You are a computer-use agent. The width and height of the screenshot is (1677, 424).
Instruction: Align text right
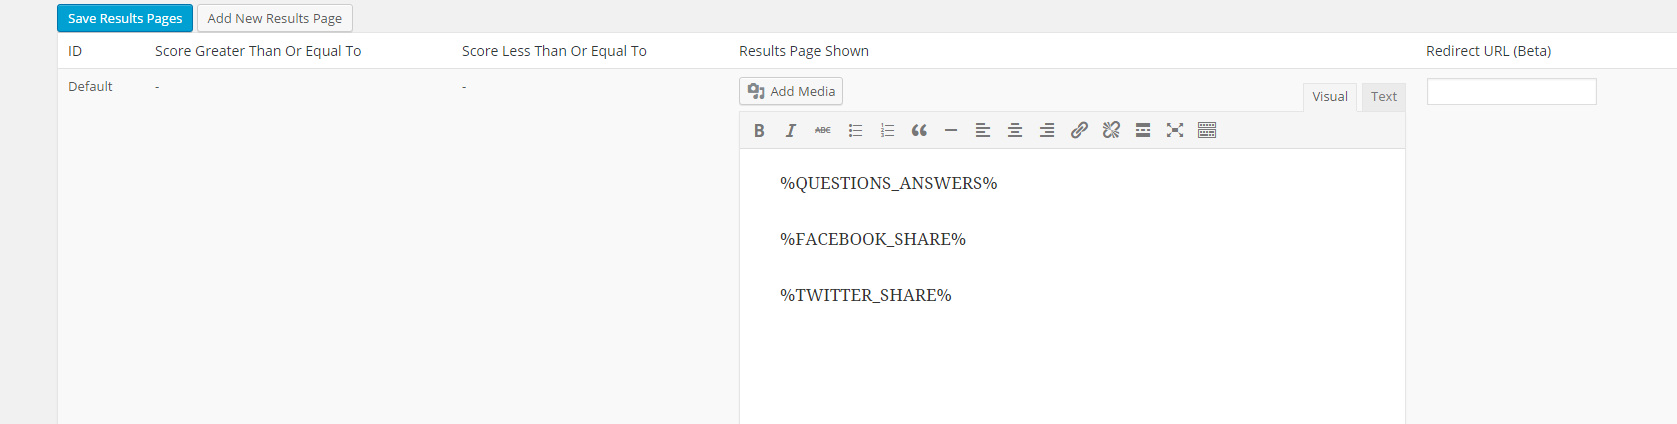1047,130
